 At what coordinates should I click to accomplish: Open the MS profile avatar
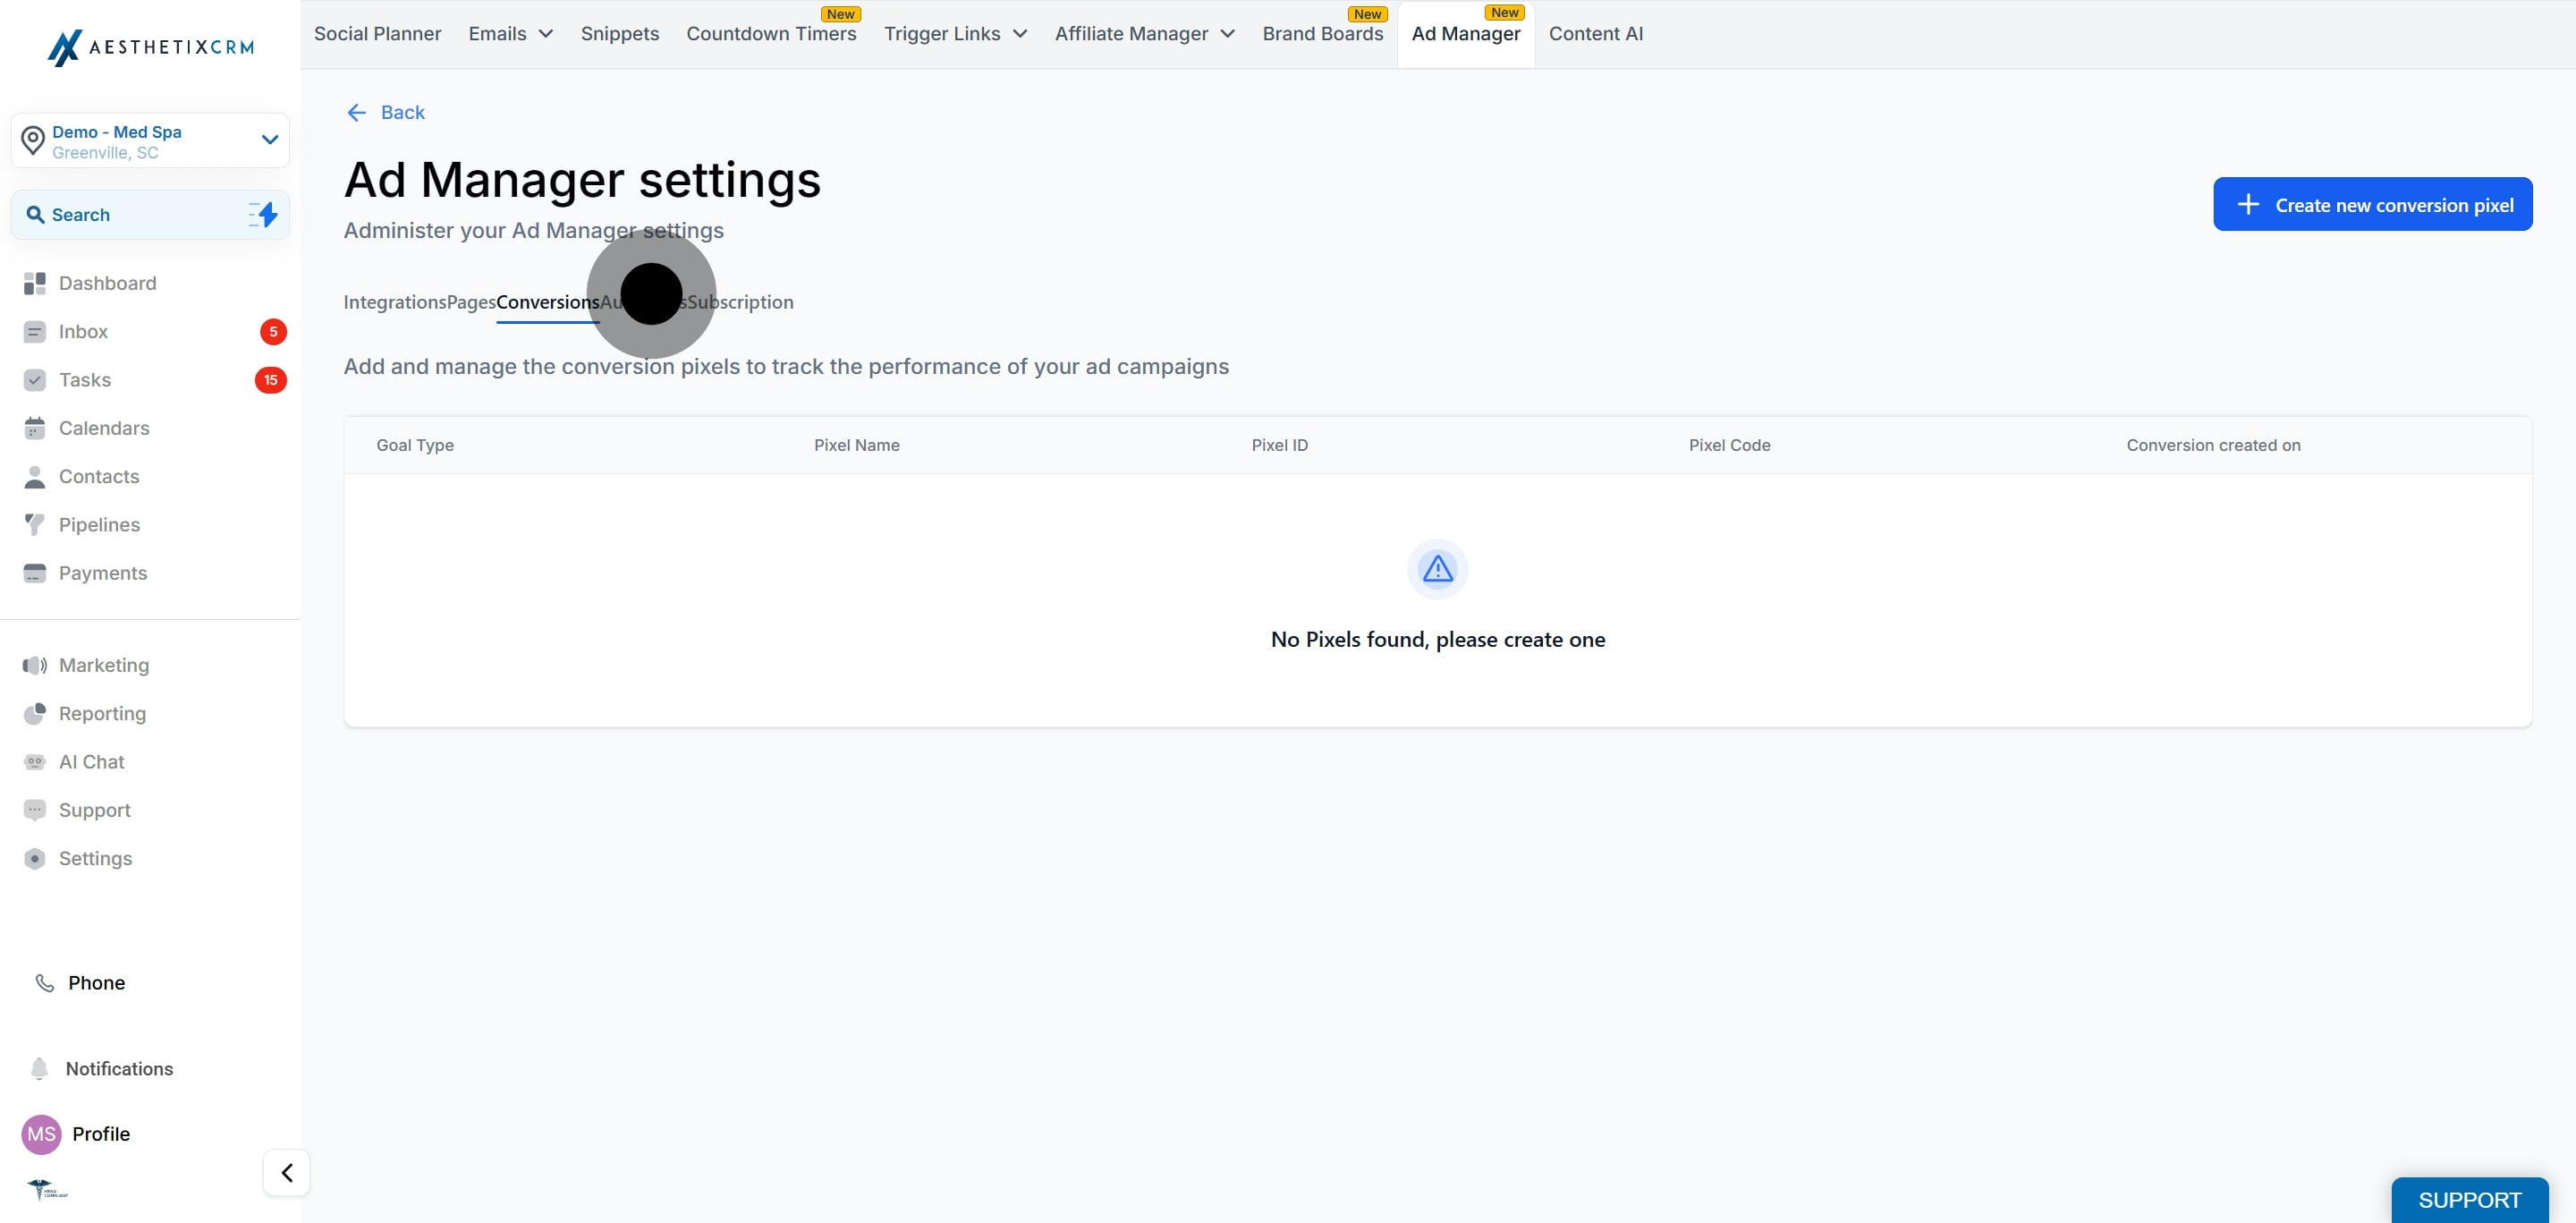pos(41,1134)
